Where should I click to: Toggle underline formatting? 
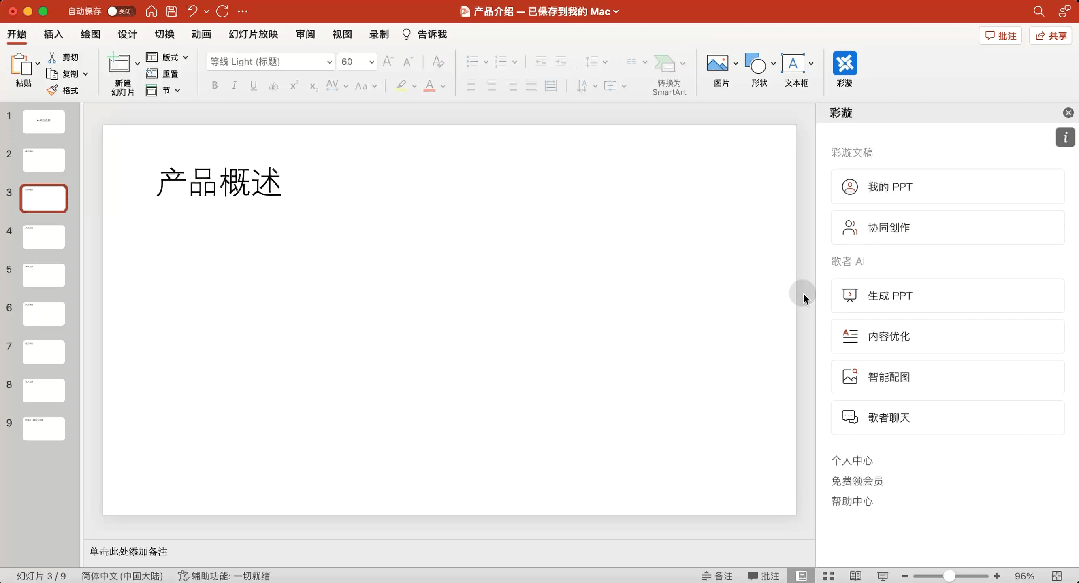[253, 85]
